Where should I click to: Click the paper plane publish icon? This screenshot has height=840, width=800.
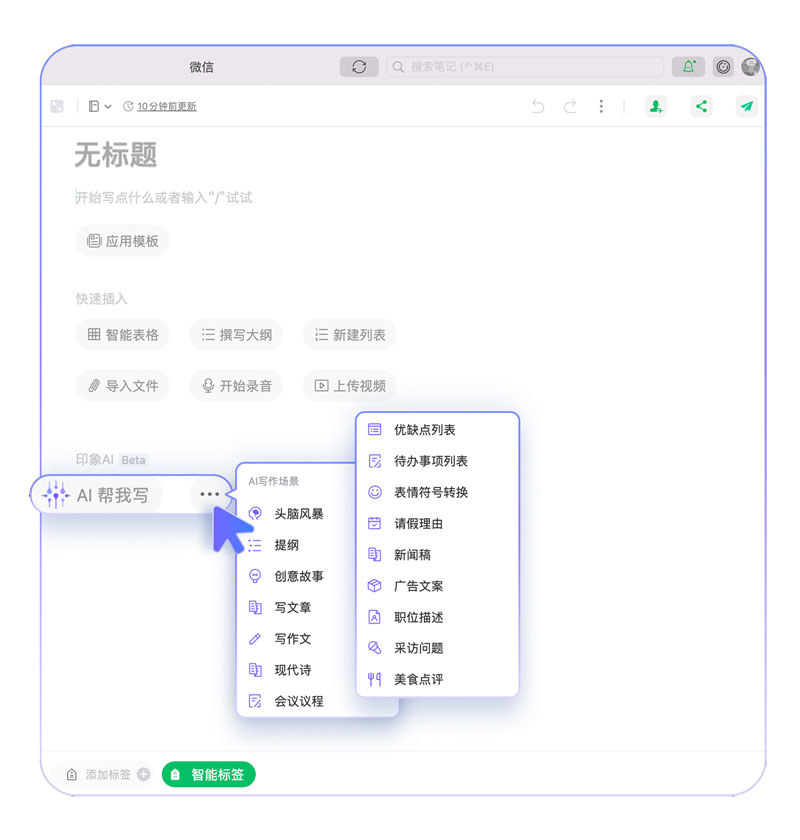[x=747, y=106]
